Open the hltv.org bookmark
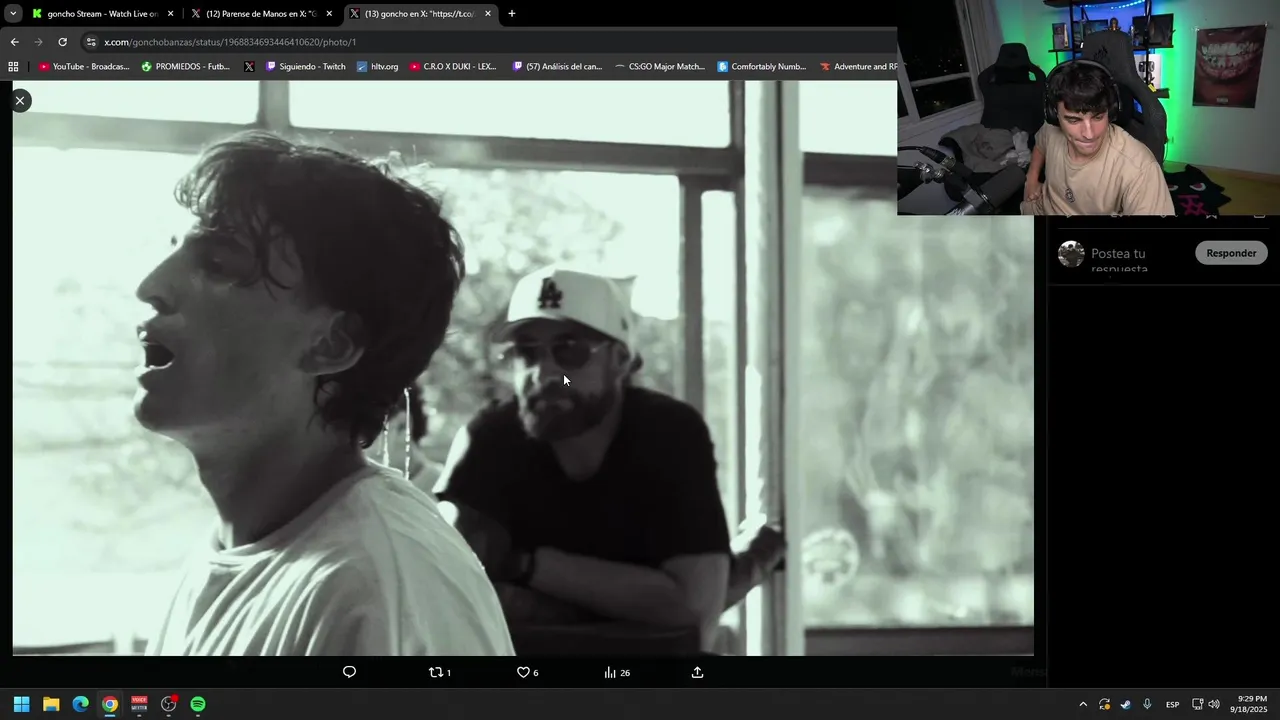This screenshot has width=1280, height=720. click(377, 67)
